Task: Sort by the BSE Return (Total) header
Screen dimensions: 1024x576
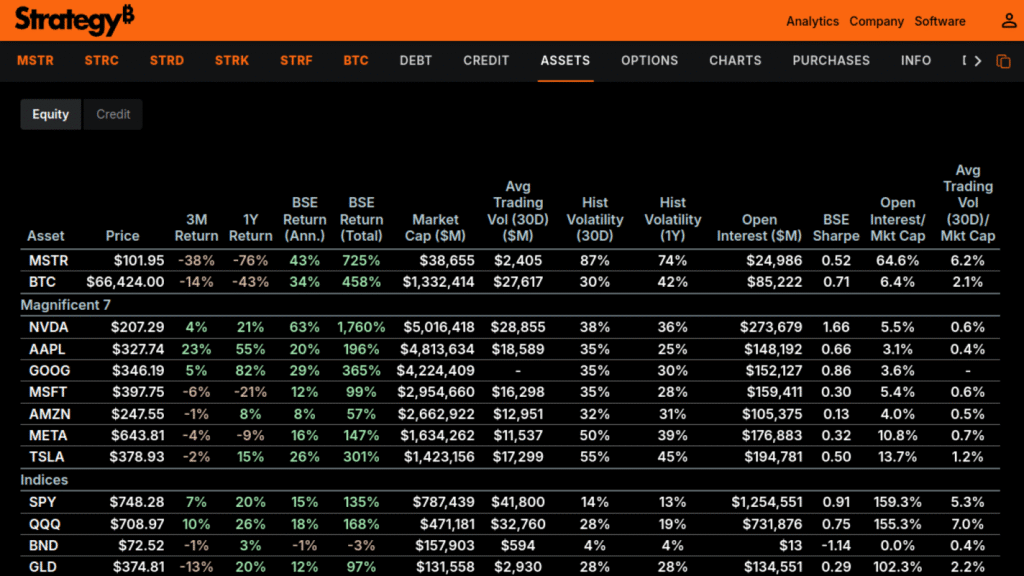Action: click(x=361, y=219)
